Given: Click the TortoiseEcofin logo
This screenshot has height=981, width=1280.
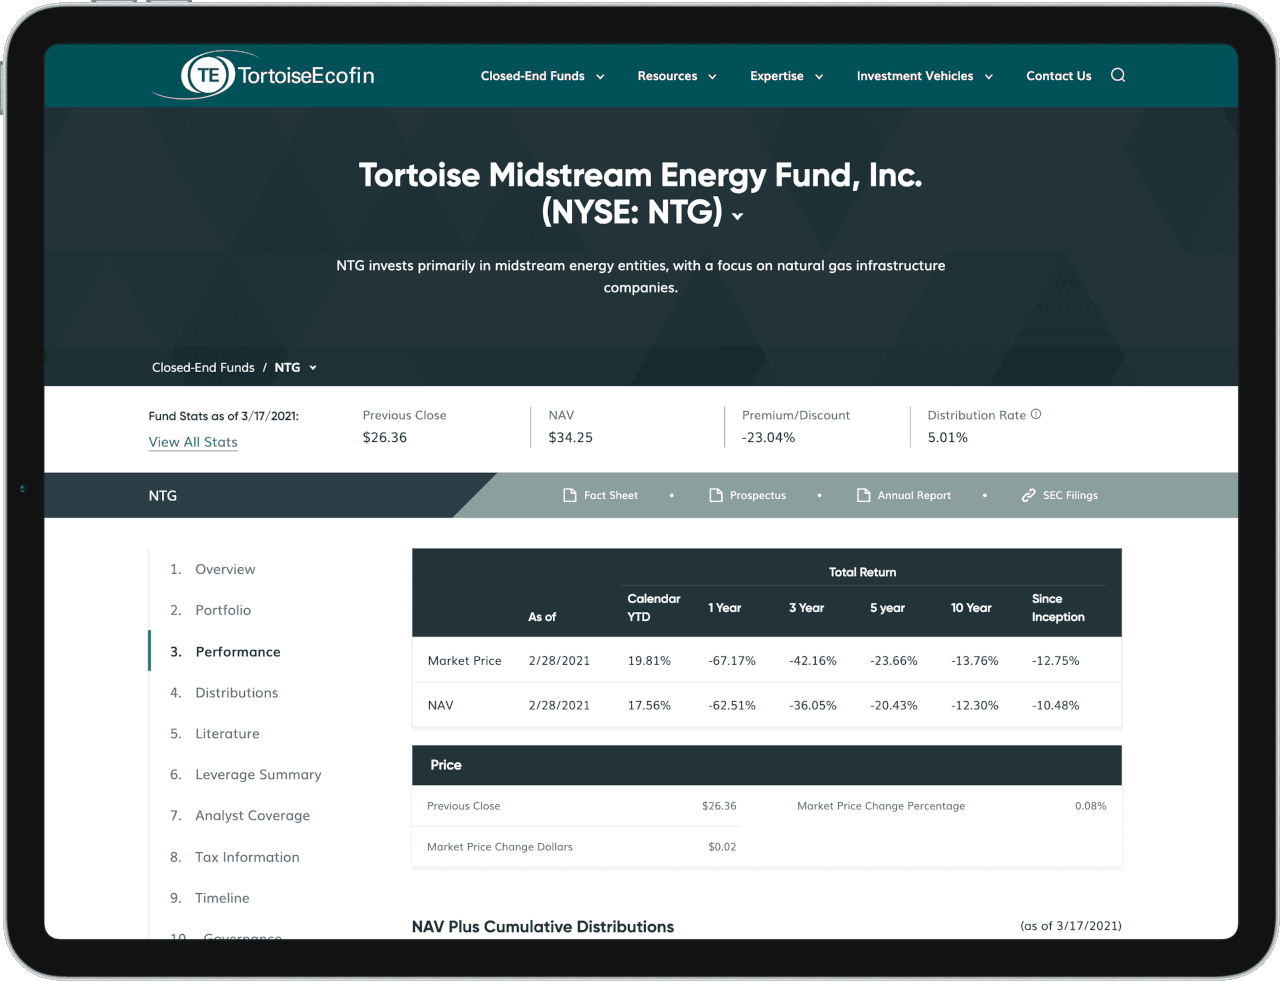Looking at the screenshot, I should (264, 75).
